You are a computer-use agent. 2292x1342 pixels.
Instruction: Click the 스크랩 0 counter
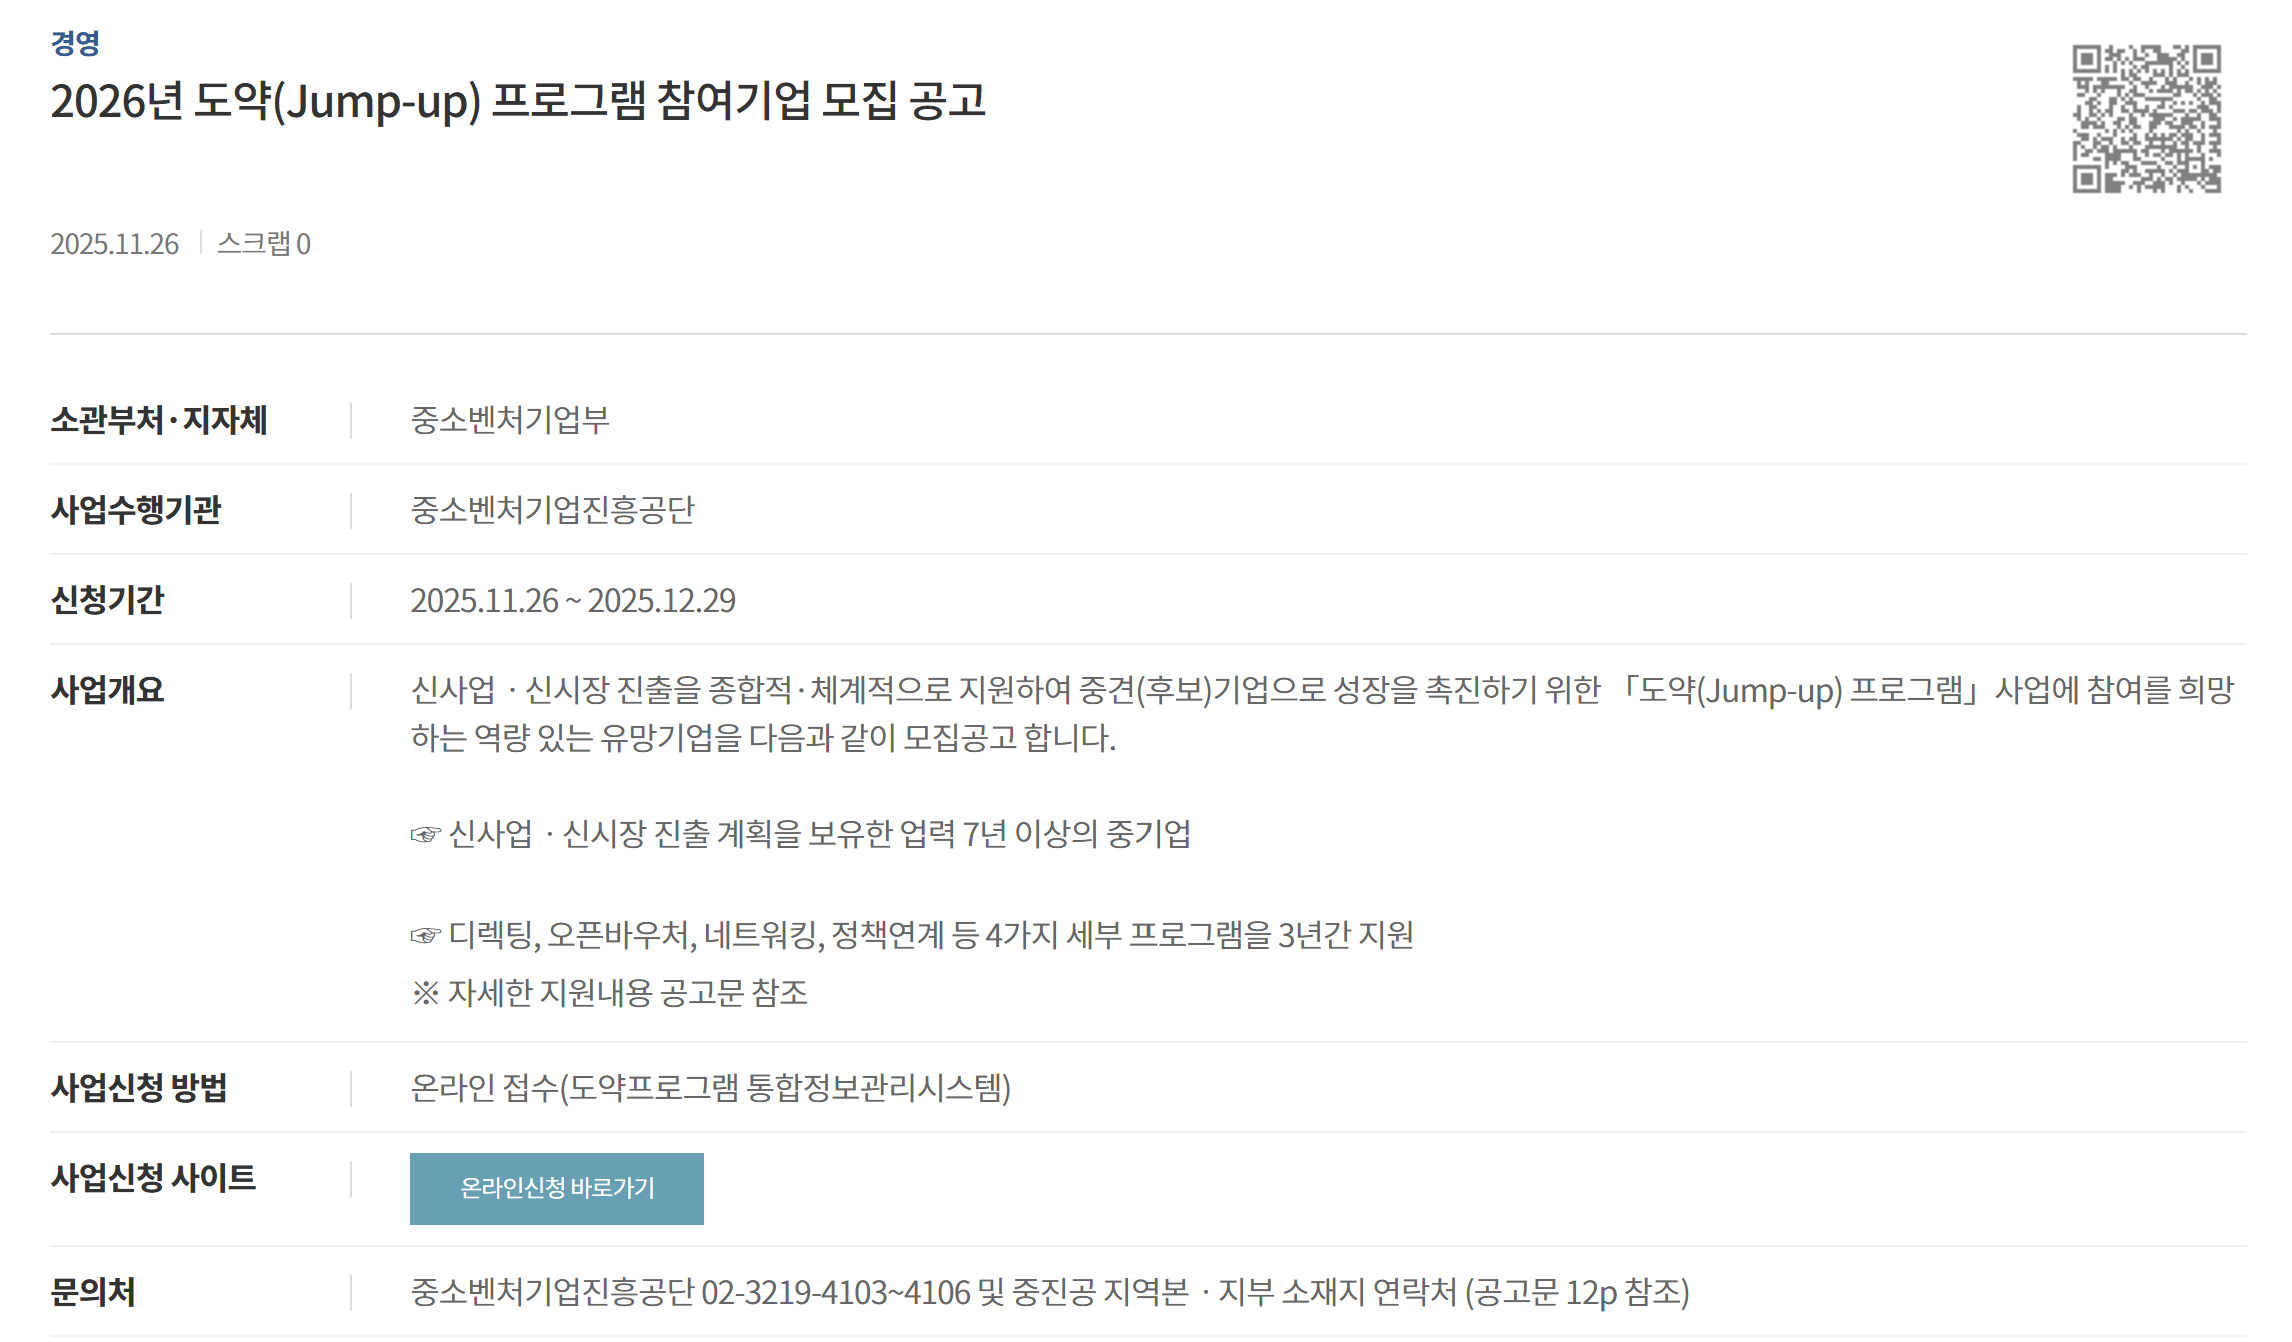(264, 244)
